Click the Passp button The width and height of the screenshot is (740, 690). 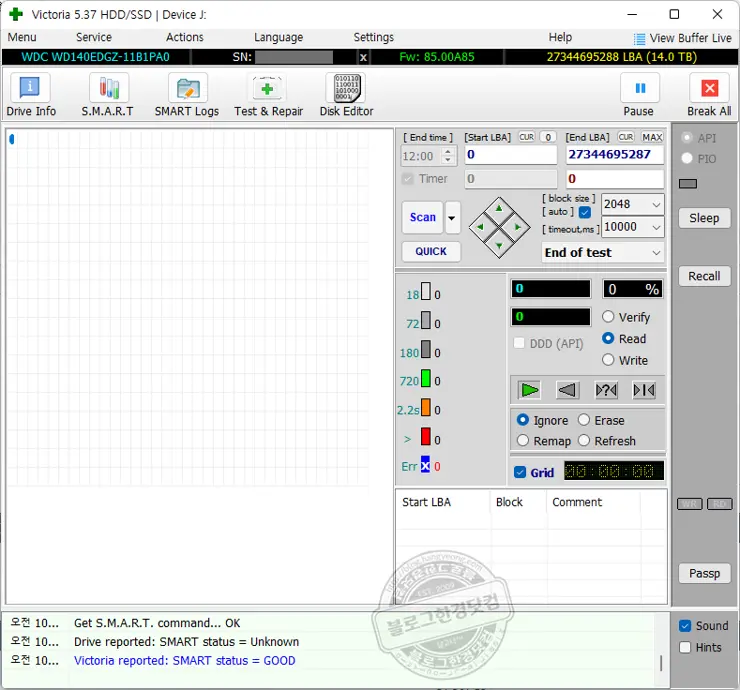point(704,573)
